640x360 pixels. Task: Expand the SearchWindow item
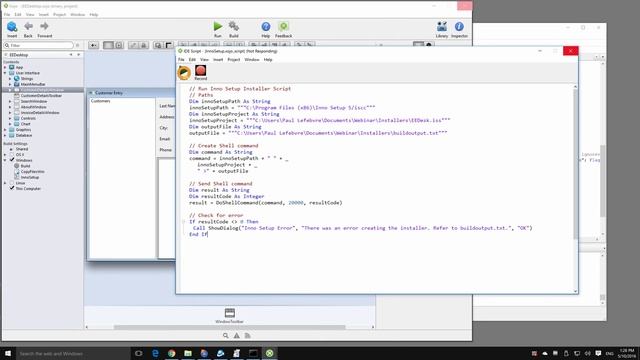click(10, 101)
